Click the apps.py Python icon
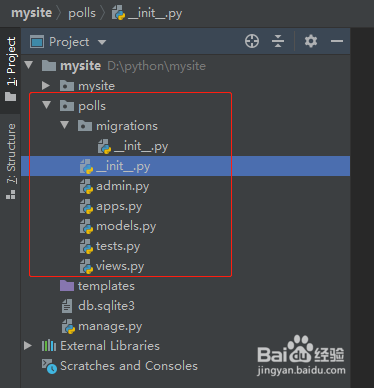The image size is (374, 388). (86, 207)
